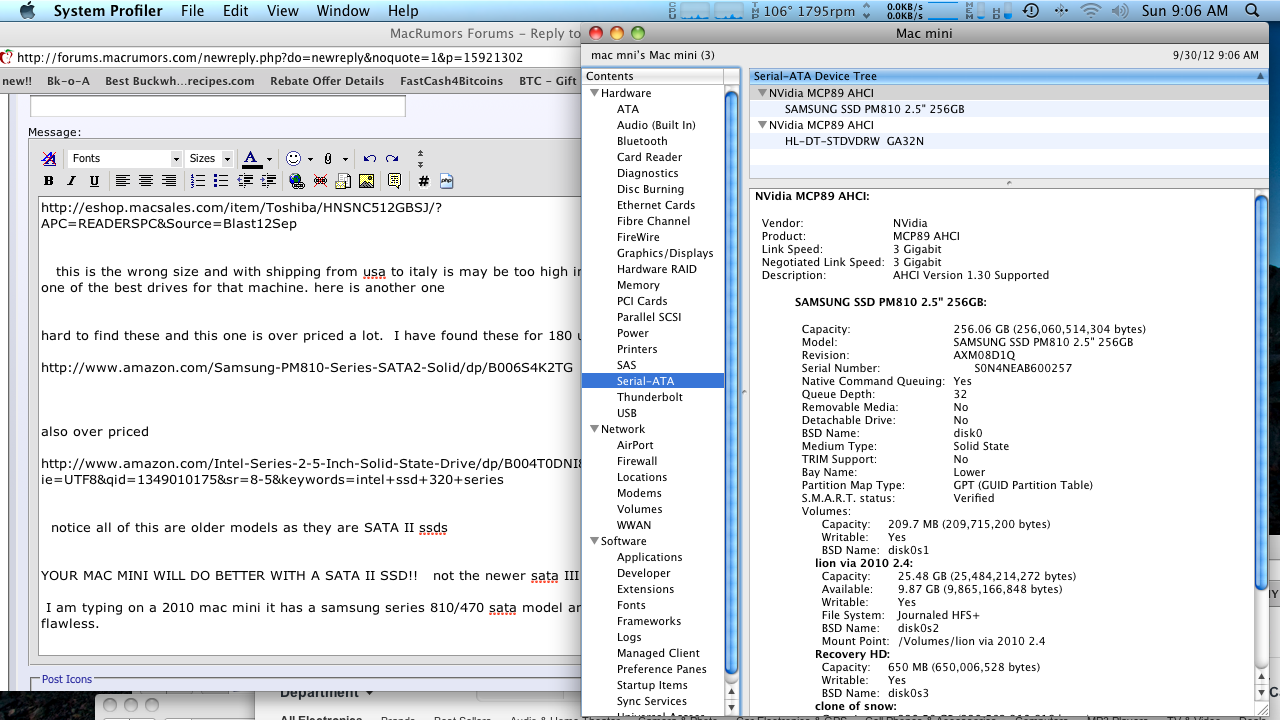Click the Insert Image icon

(x=366, y=181)
